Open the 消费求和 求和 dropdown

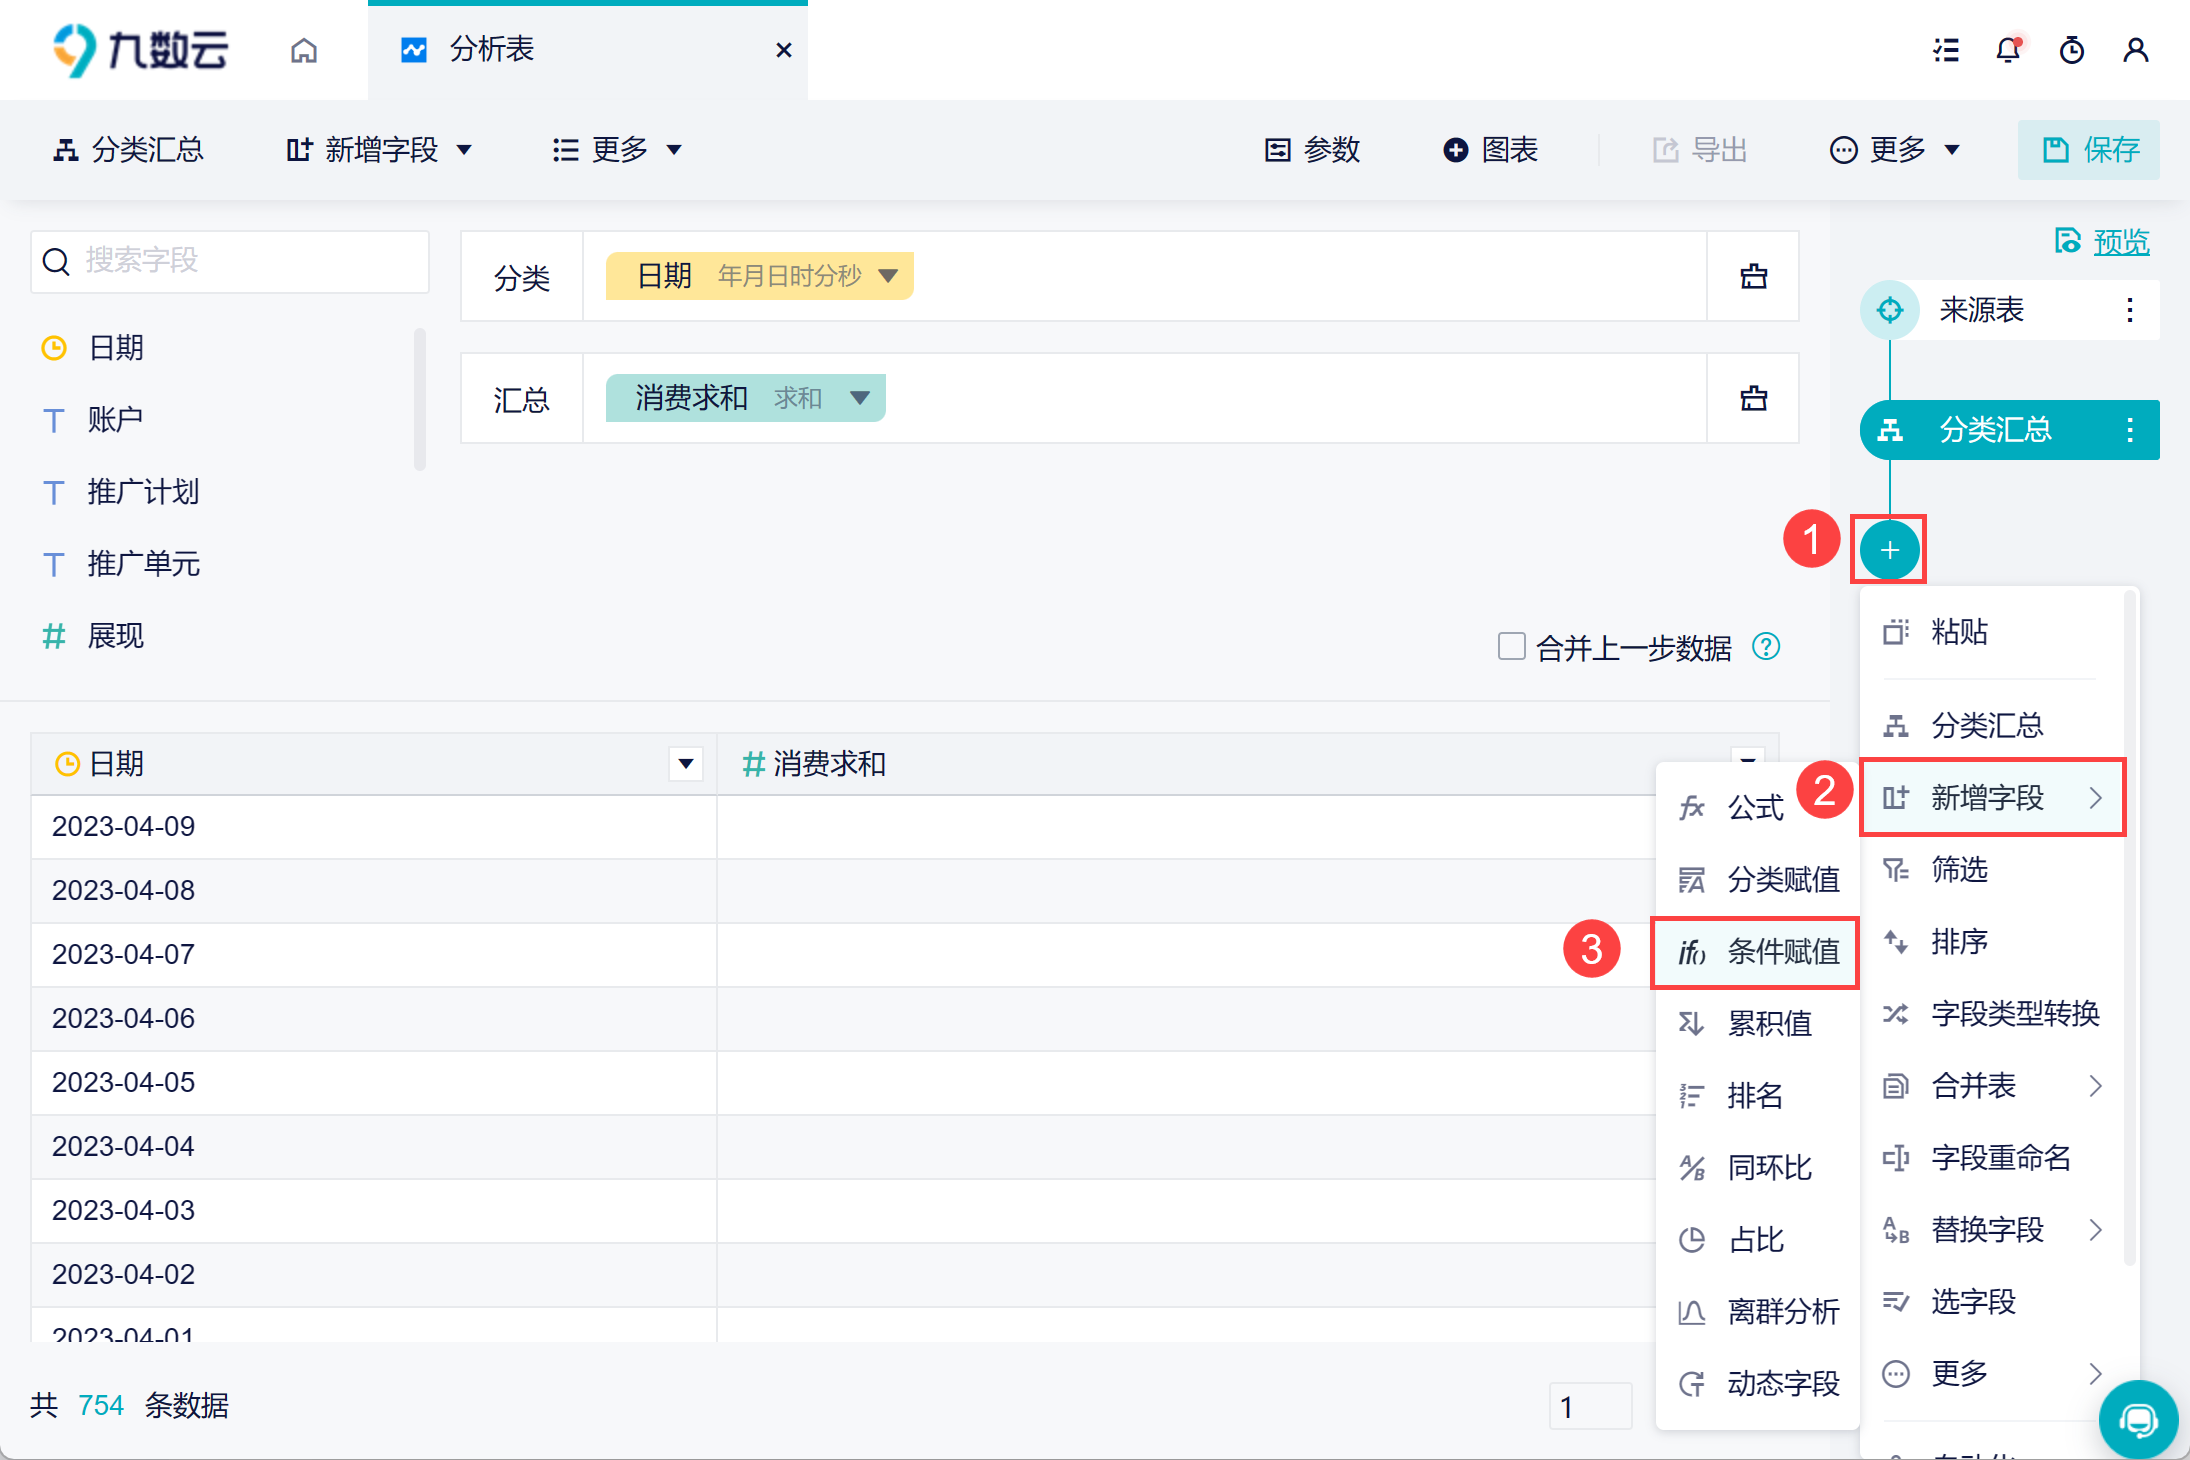click(859, 398)
